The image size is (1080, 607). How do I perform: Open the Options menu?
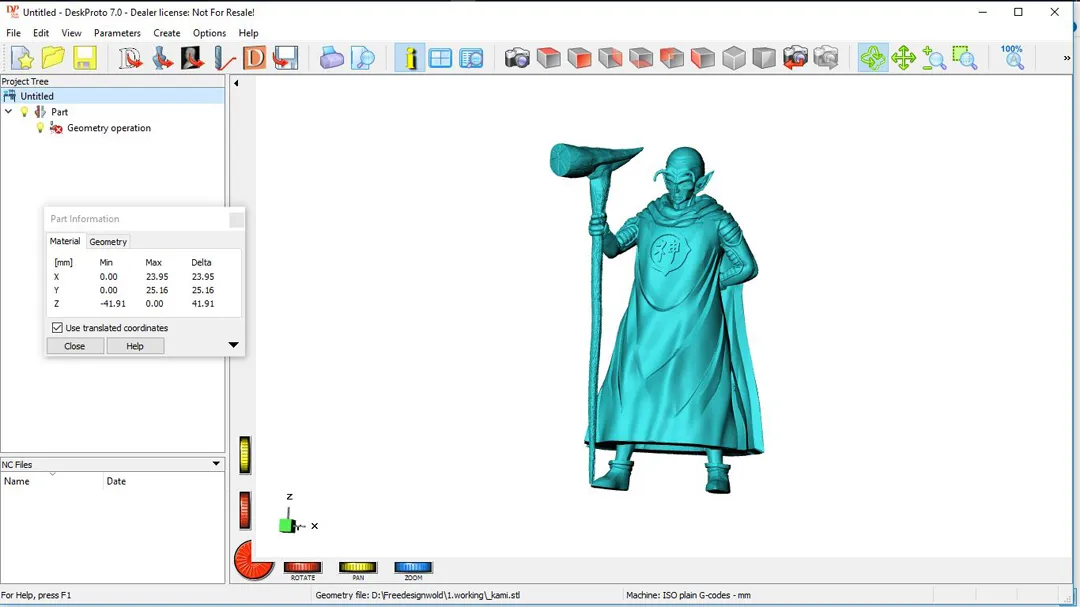click(x=209, y=33)
